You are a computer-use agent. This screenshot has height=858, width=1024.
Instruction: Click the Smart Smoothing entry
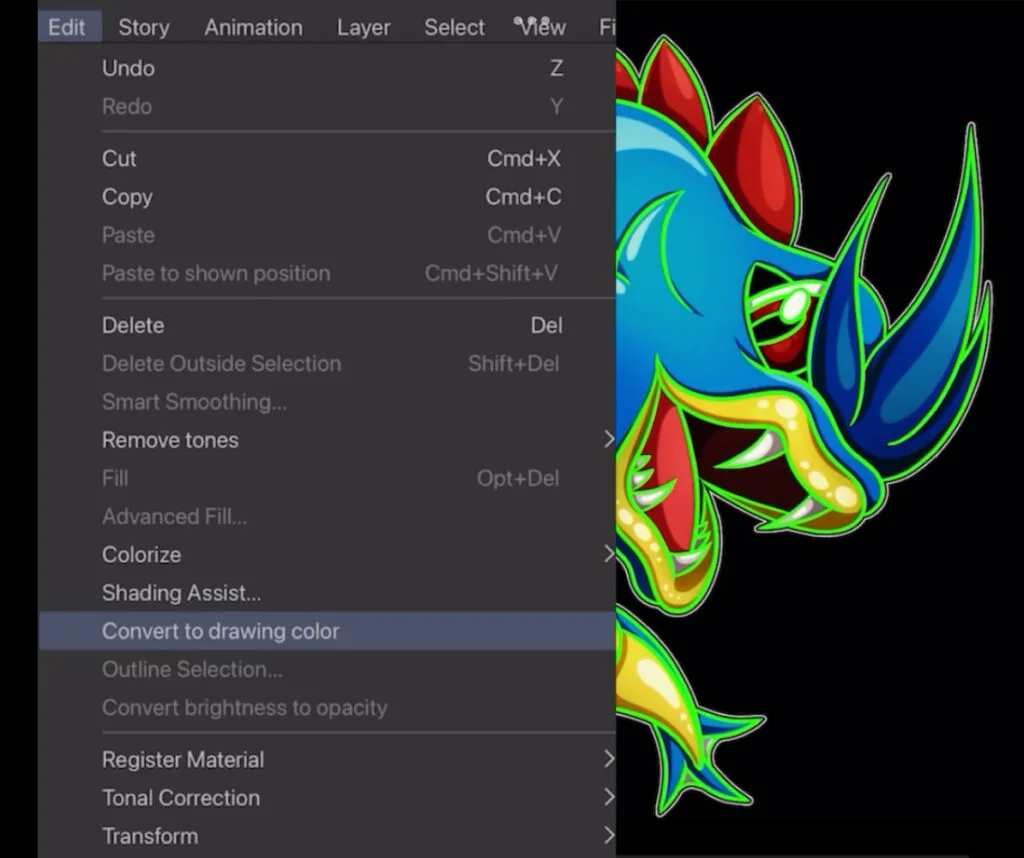point(327,402)
